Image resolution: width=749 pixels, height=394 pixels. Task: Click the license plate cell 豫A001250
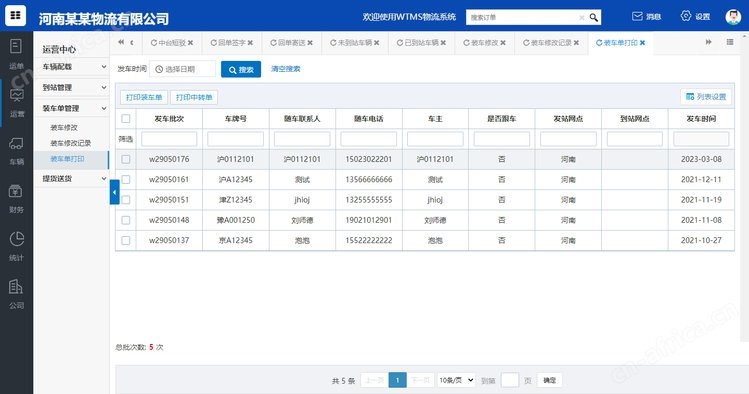click(236, 220)
